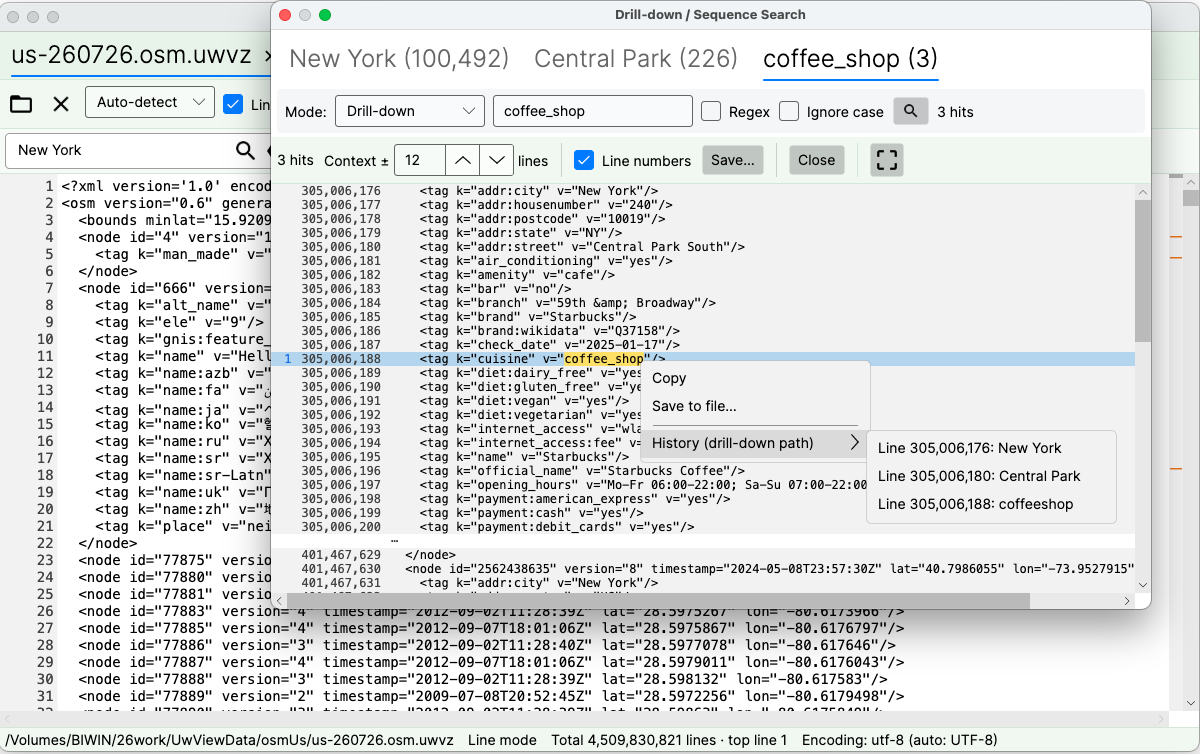Viewport: 1200px width, 754px height.
Task: Click hit marker 1 in the results gutter
Action: point(288,359)
